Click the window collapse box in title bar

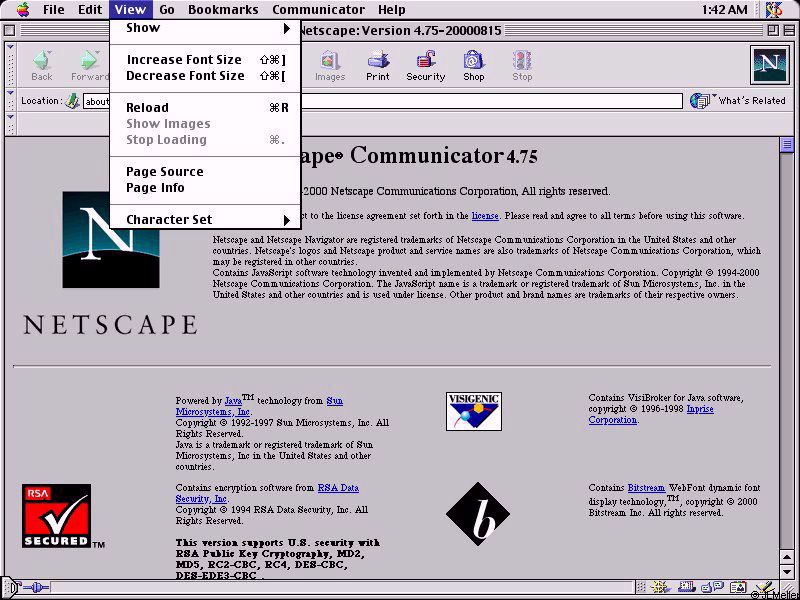pos(787,30)
